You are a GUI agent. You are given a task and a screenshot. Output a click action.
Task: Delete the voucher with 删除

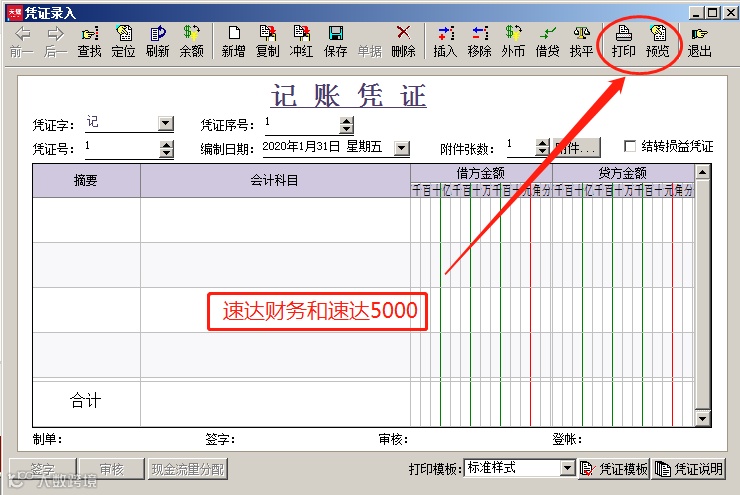coord(404,42)
